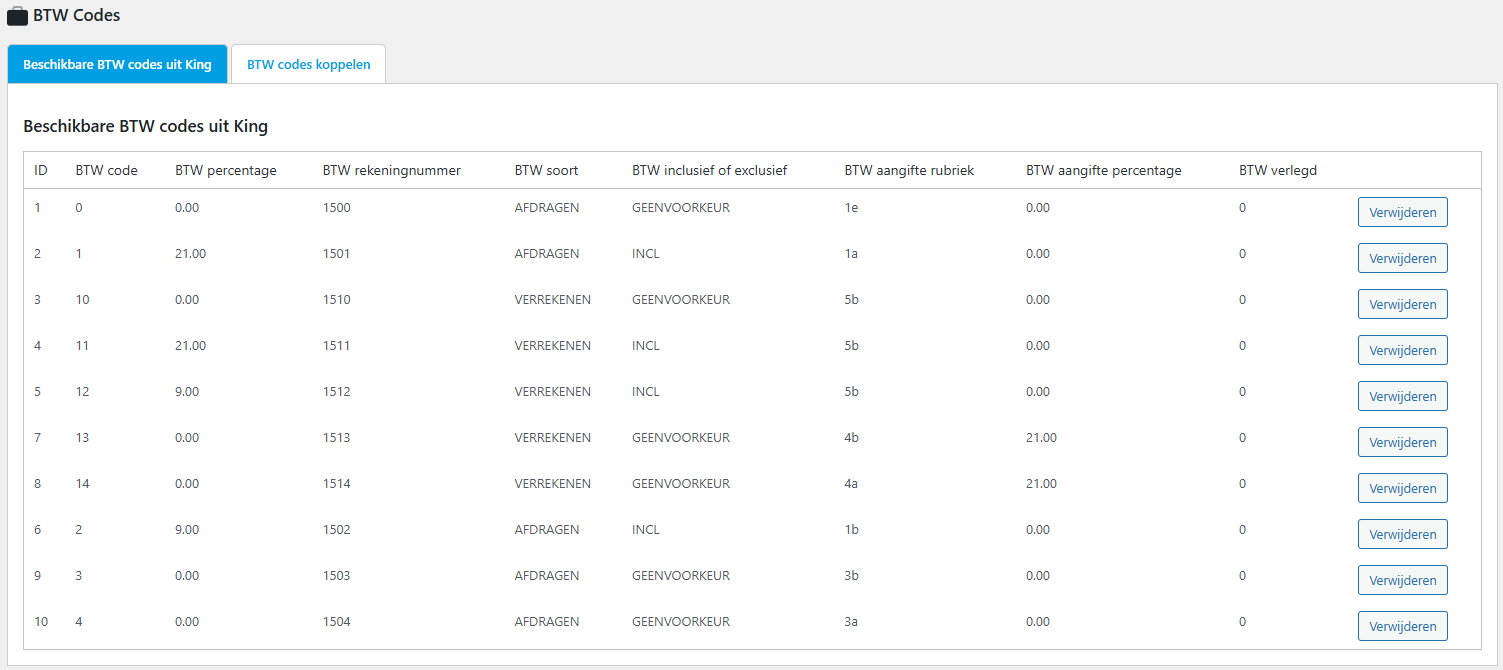Viewport: 1503px width, 670px height.
Task: Click the BTW rekeningnummer column header
Action: click(x=391, y=170)
